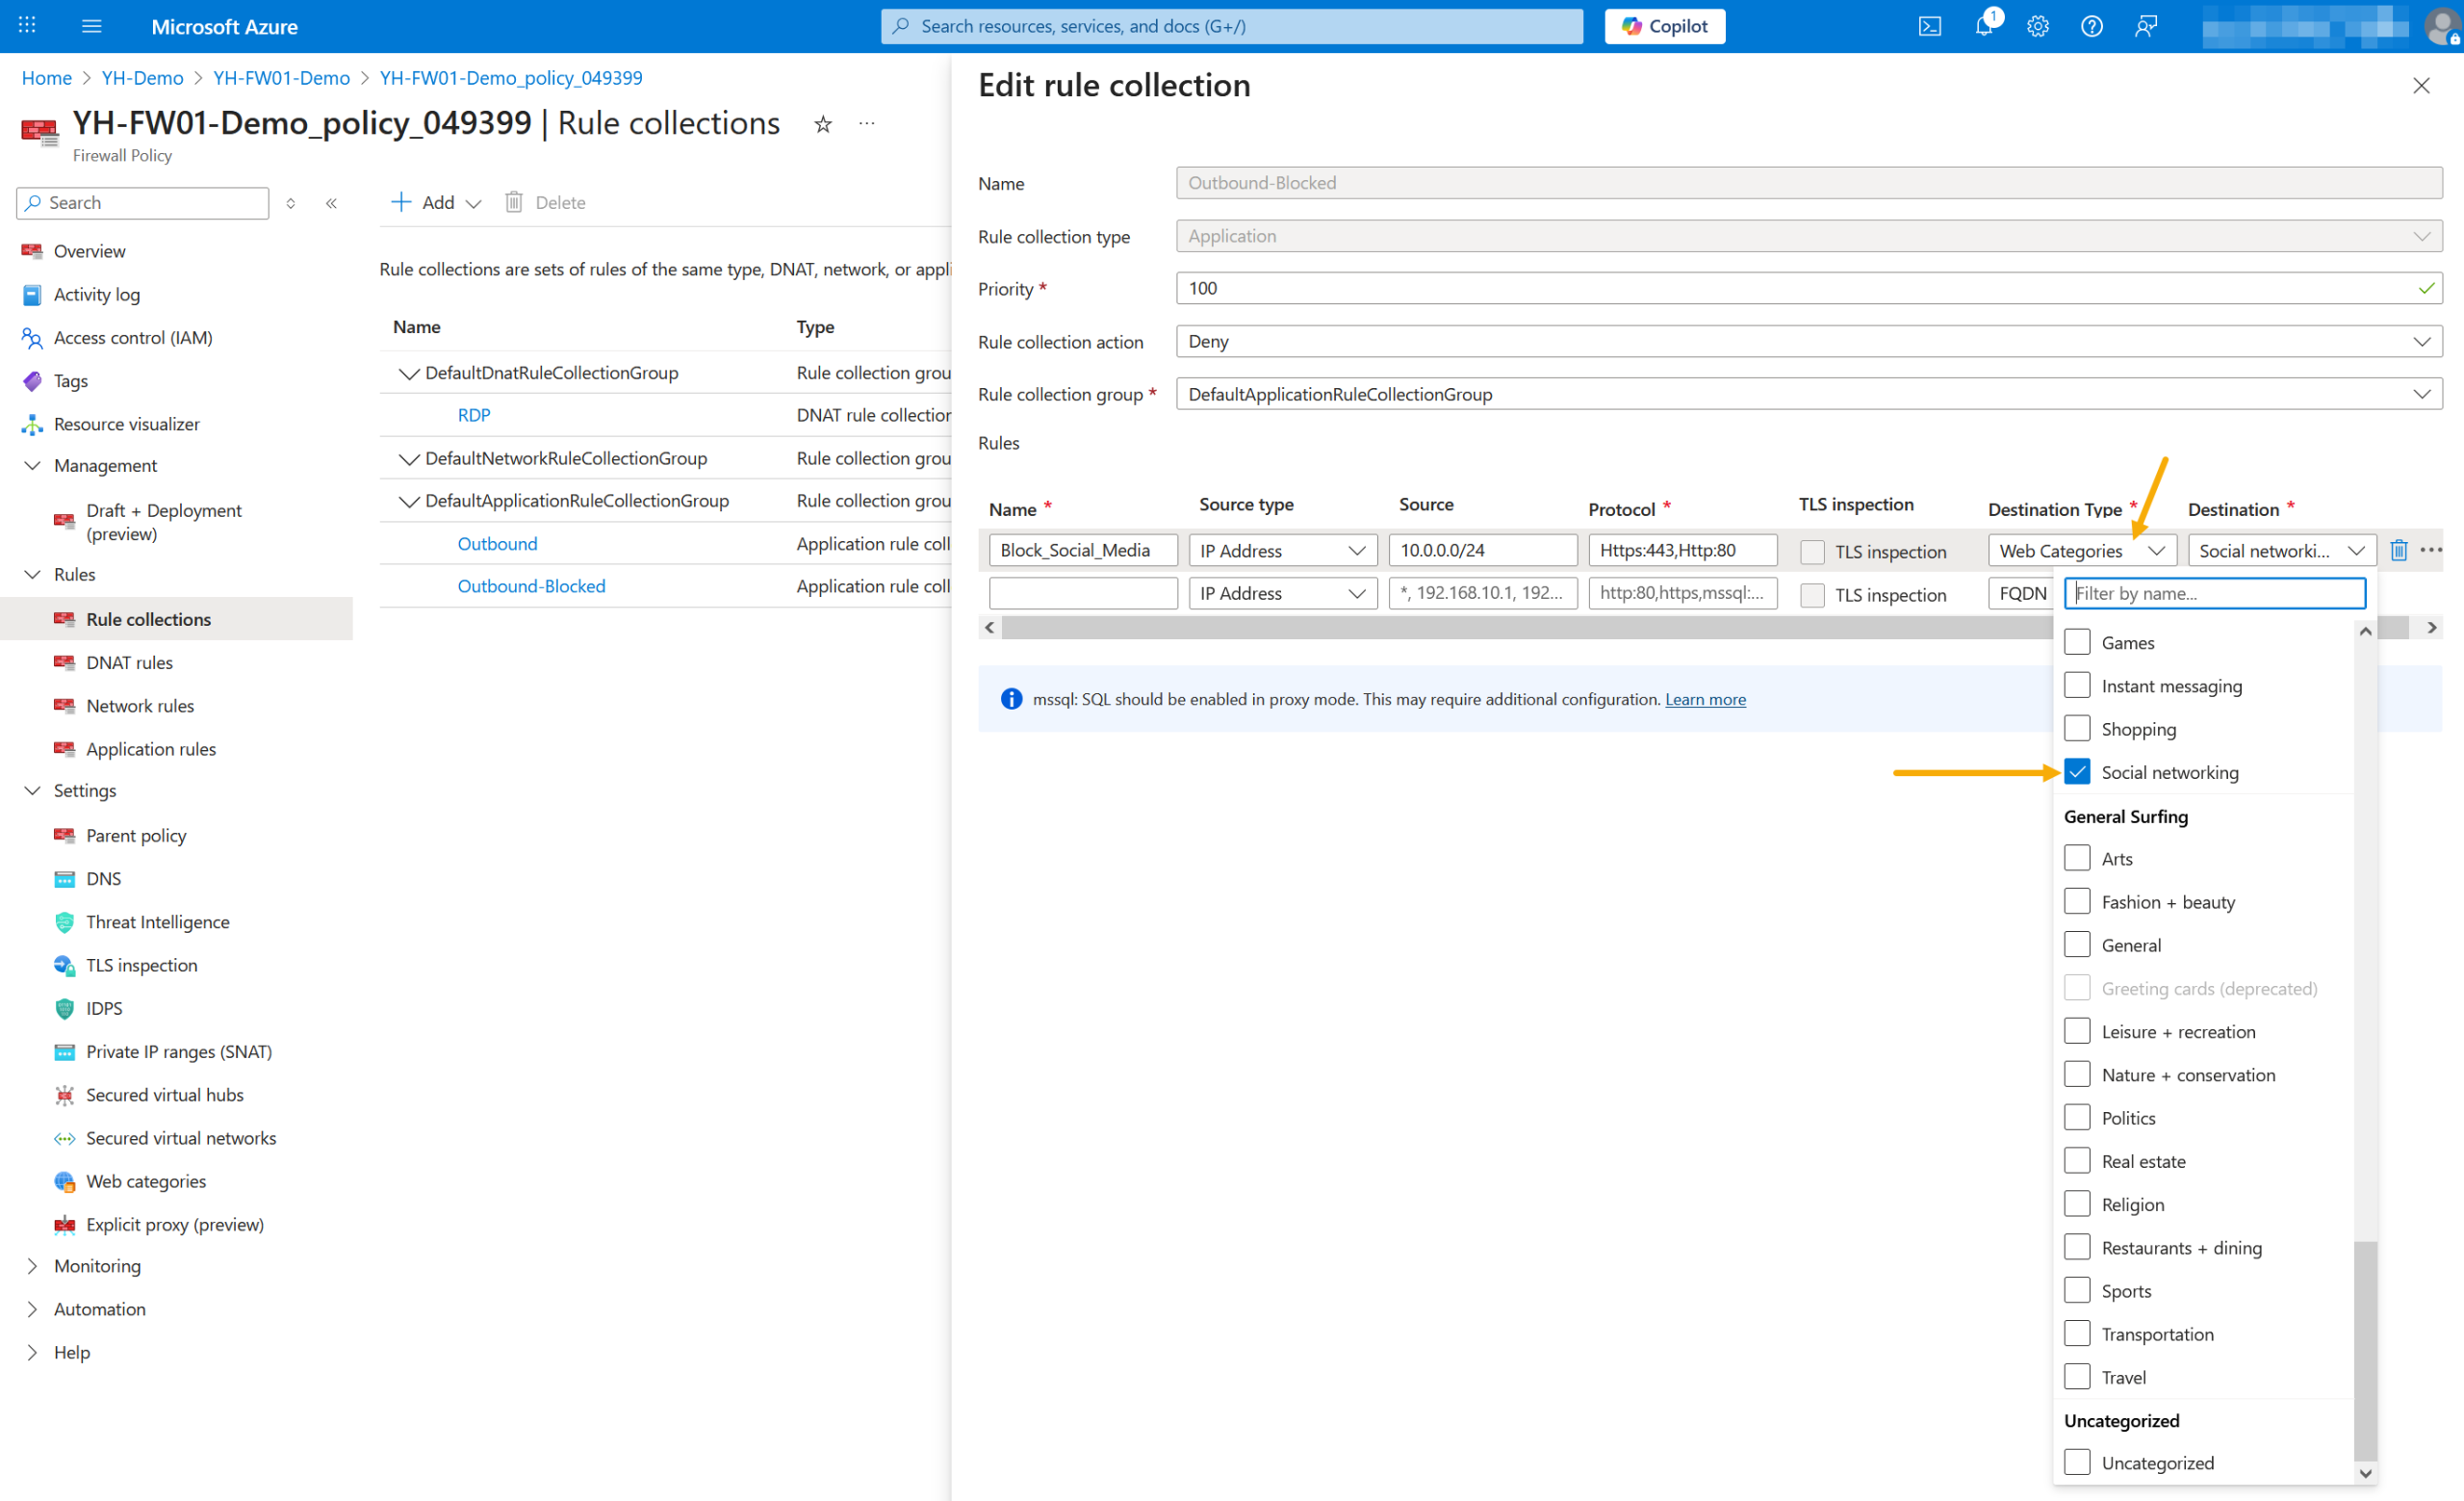Open the help question mark icon
The width and height of the screenshot is (2464, 1501).
click(x=2091, y=26)
